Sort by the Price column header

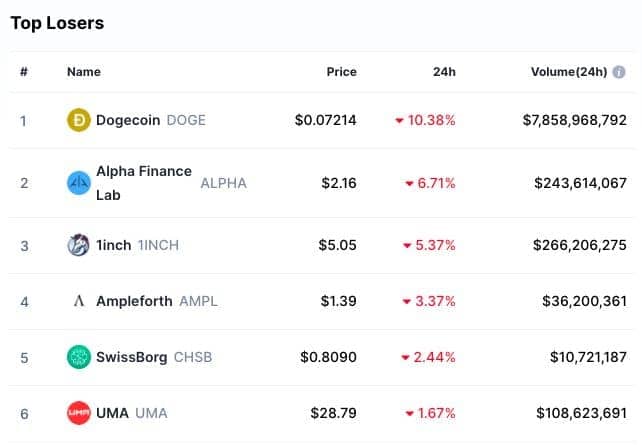click(341, 72)
